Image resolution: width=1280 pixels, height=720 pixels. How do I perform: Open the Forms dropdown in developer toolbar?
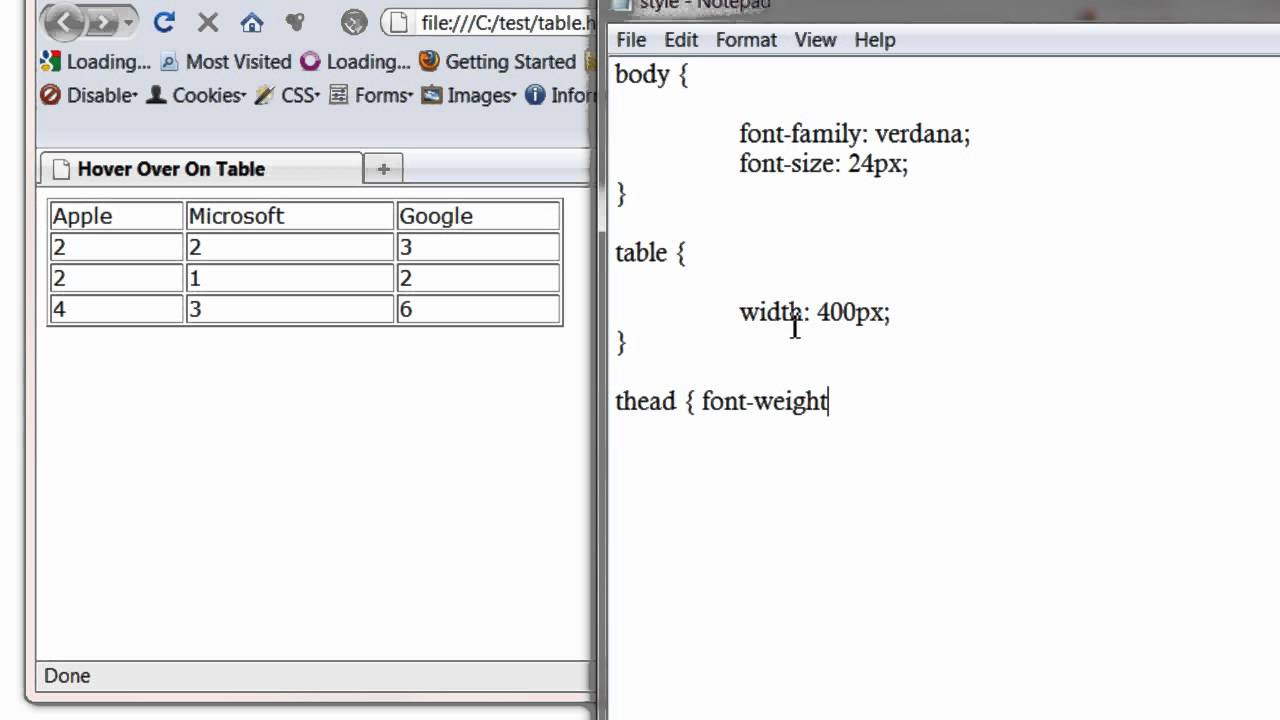(371, 95)
